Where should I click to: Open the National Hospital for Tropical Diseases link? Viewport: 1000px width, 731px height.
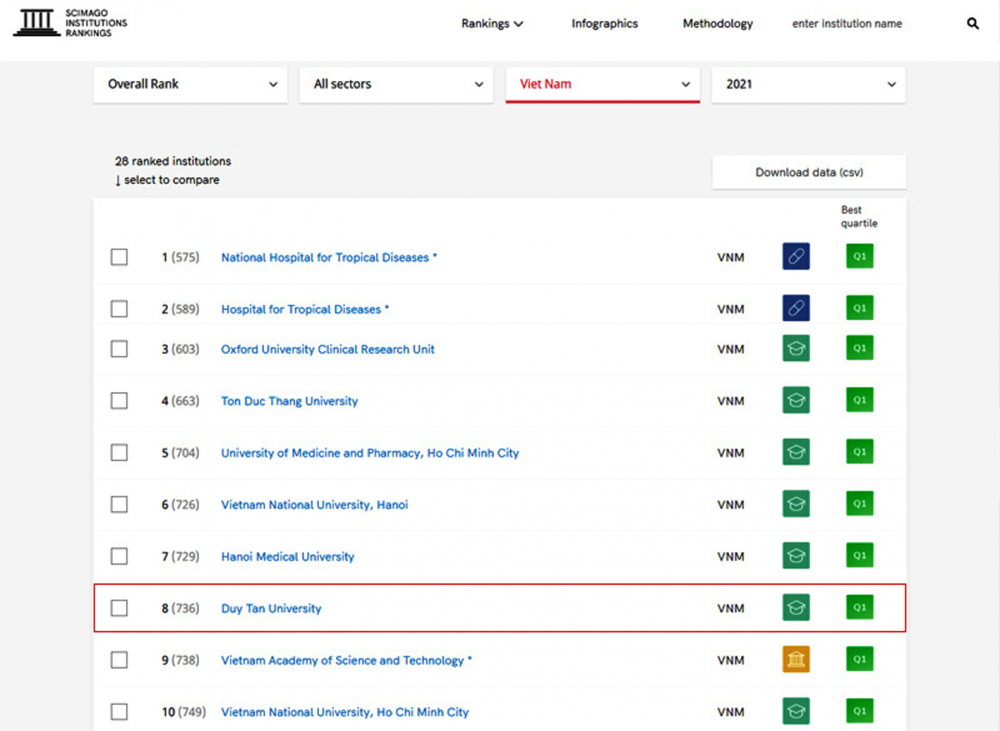click(x=328, y=257)
